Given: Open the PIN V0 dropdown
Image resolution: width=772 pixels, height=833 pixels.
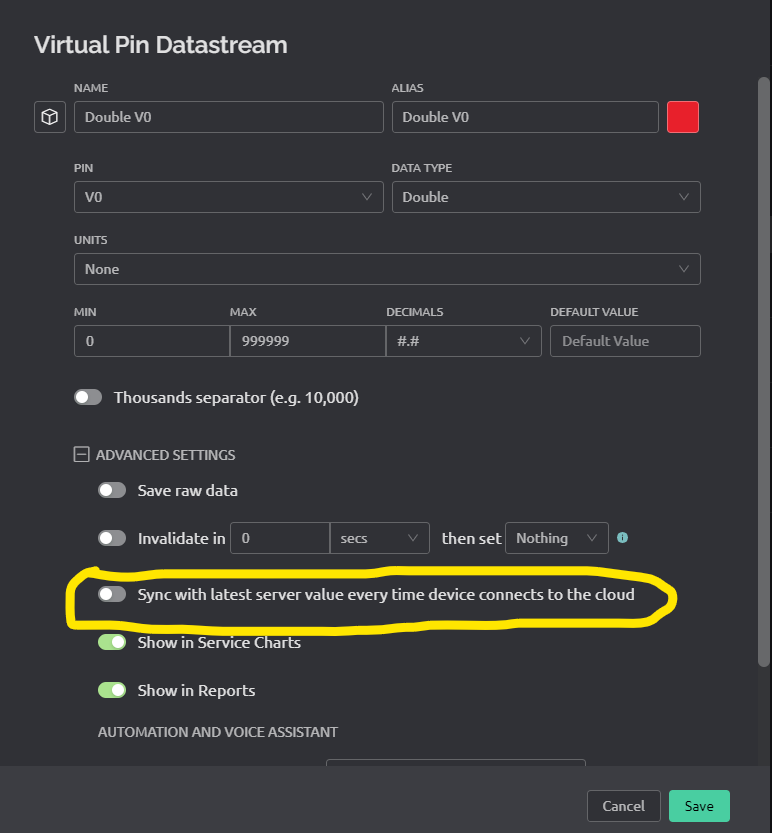Looking at the screenshot, I should tap(228, 197).
